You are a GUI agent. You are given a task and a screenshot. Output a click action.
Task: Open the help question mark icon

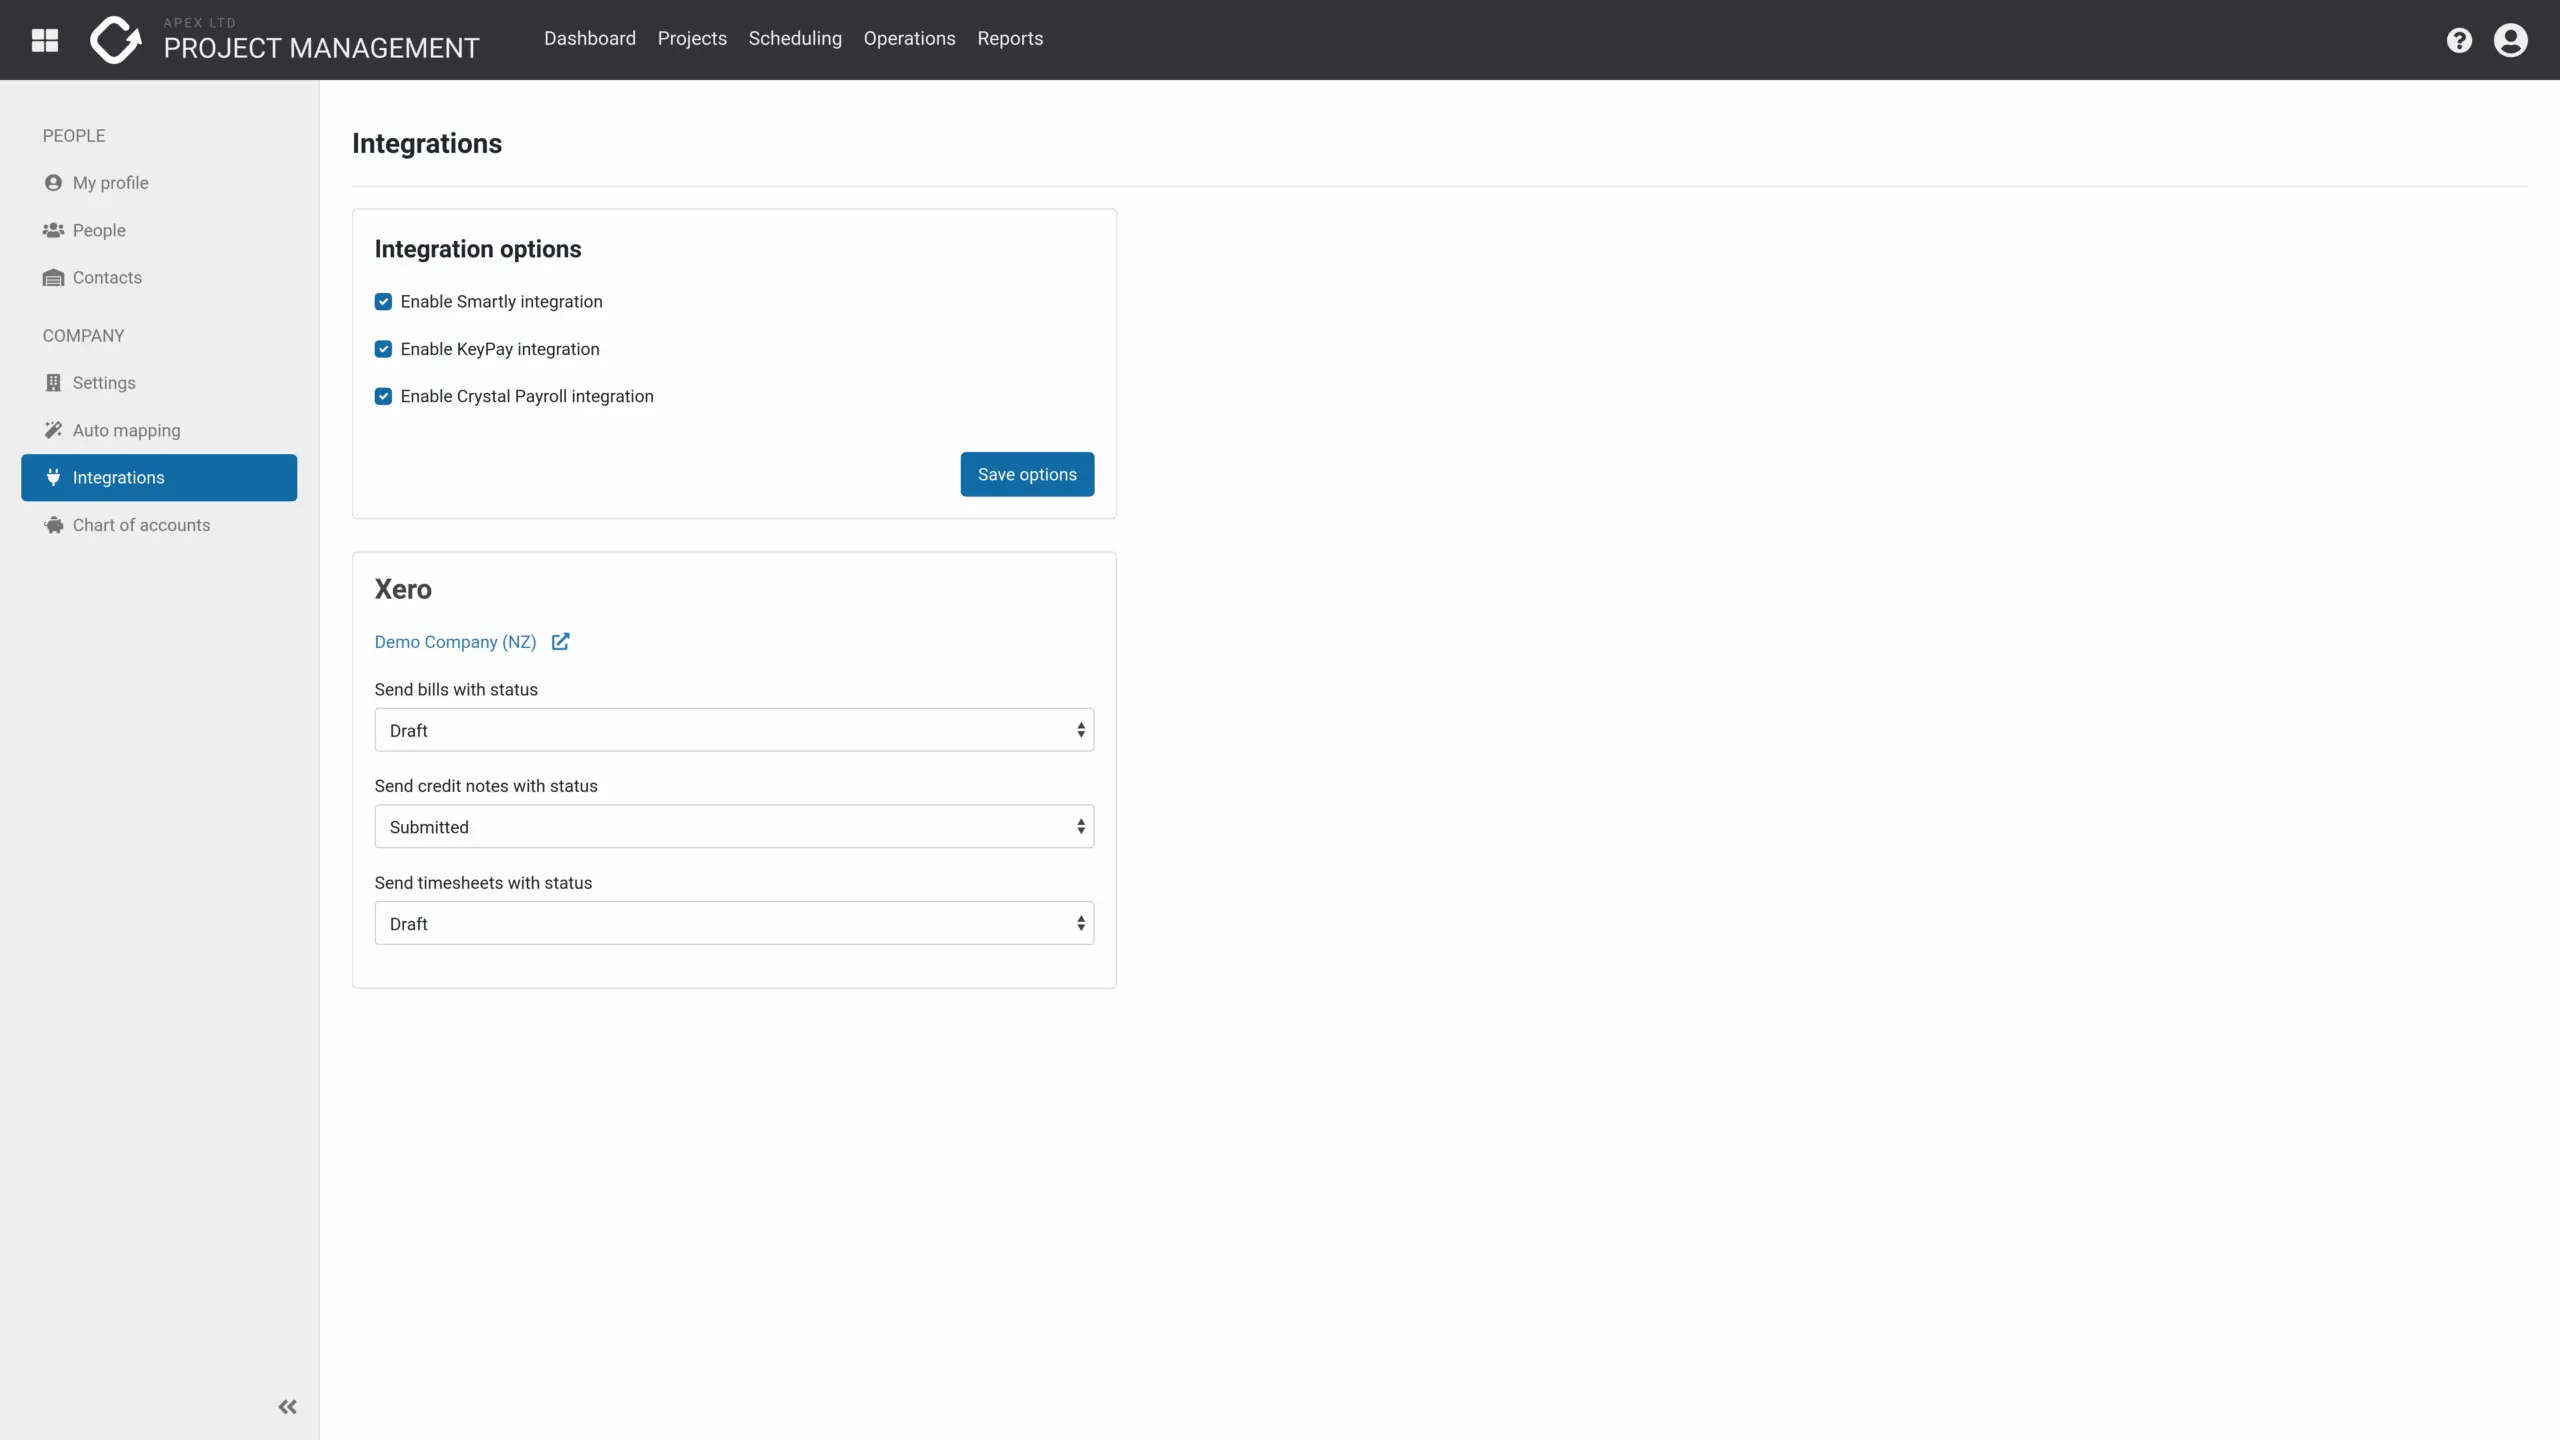[2459, 40]
